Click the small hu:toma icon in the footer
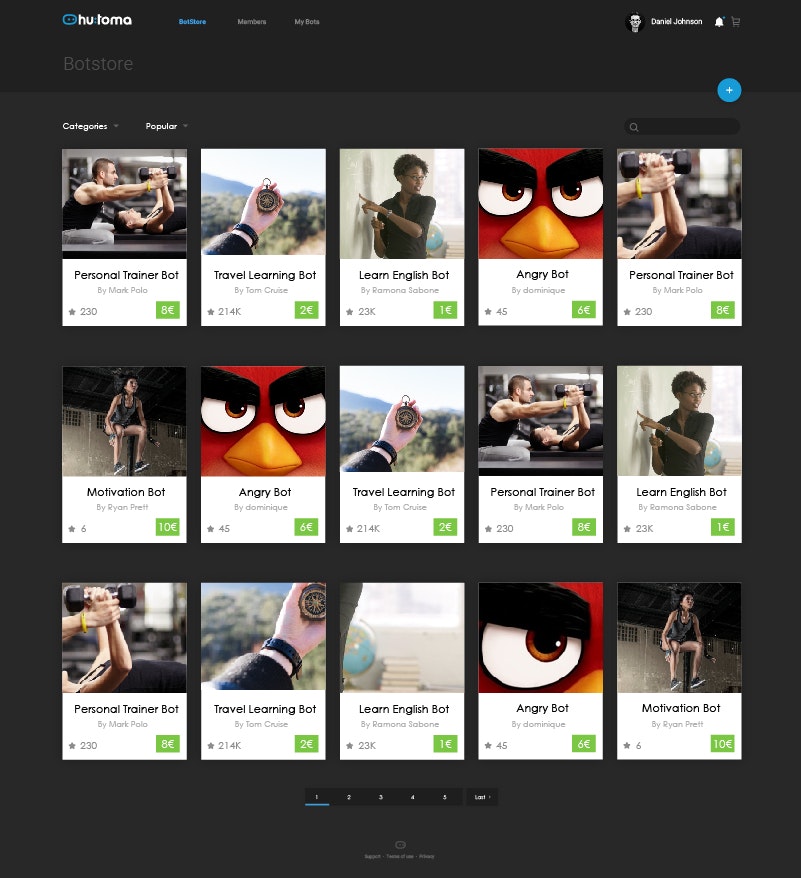This screenshot has height=878, width=801. [400, 844]
